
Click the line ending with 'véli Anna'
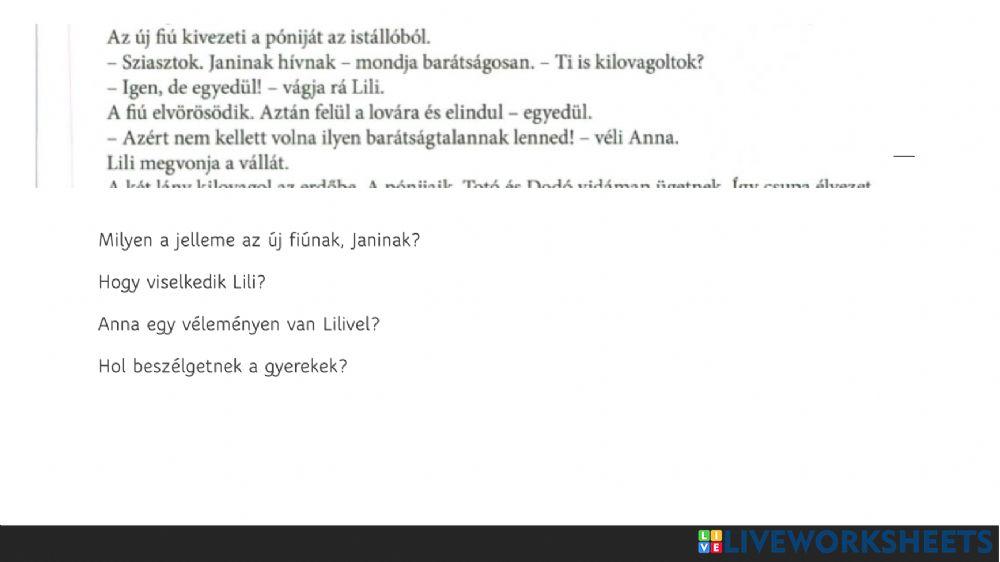tap(392, 137)
